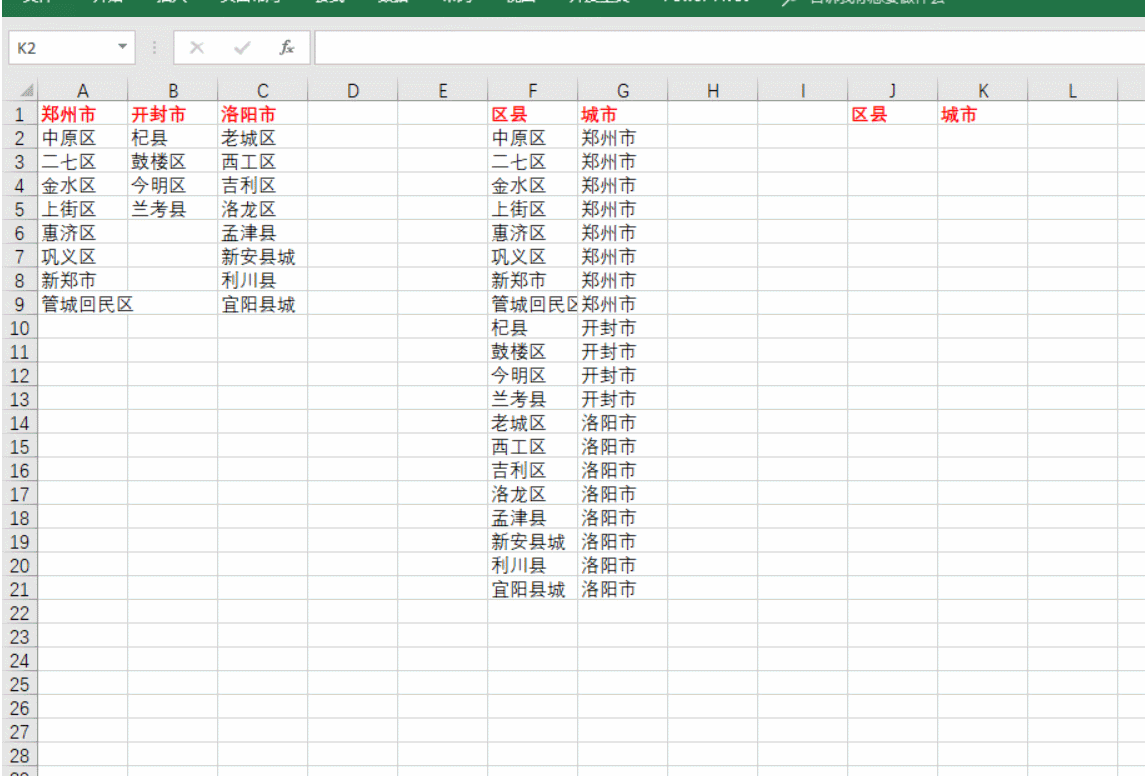
Task: Select cell 杞县 in column B
Action: (x=172, y=138)
